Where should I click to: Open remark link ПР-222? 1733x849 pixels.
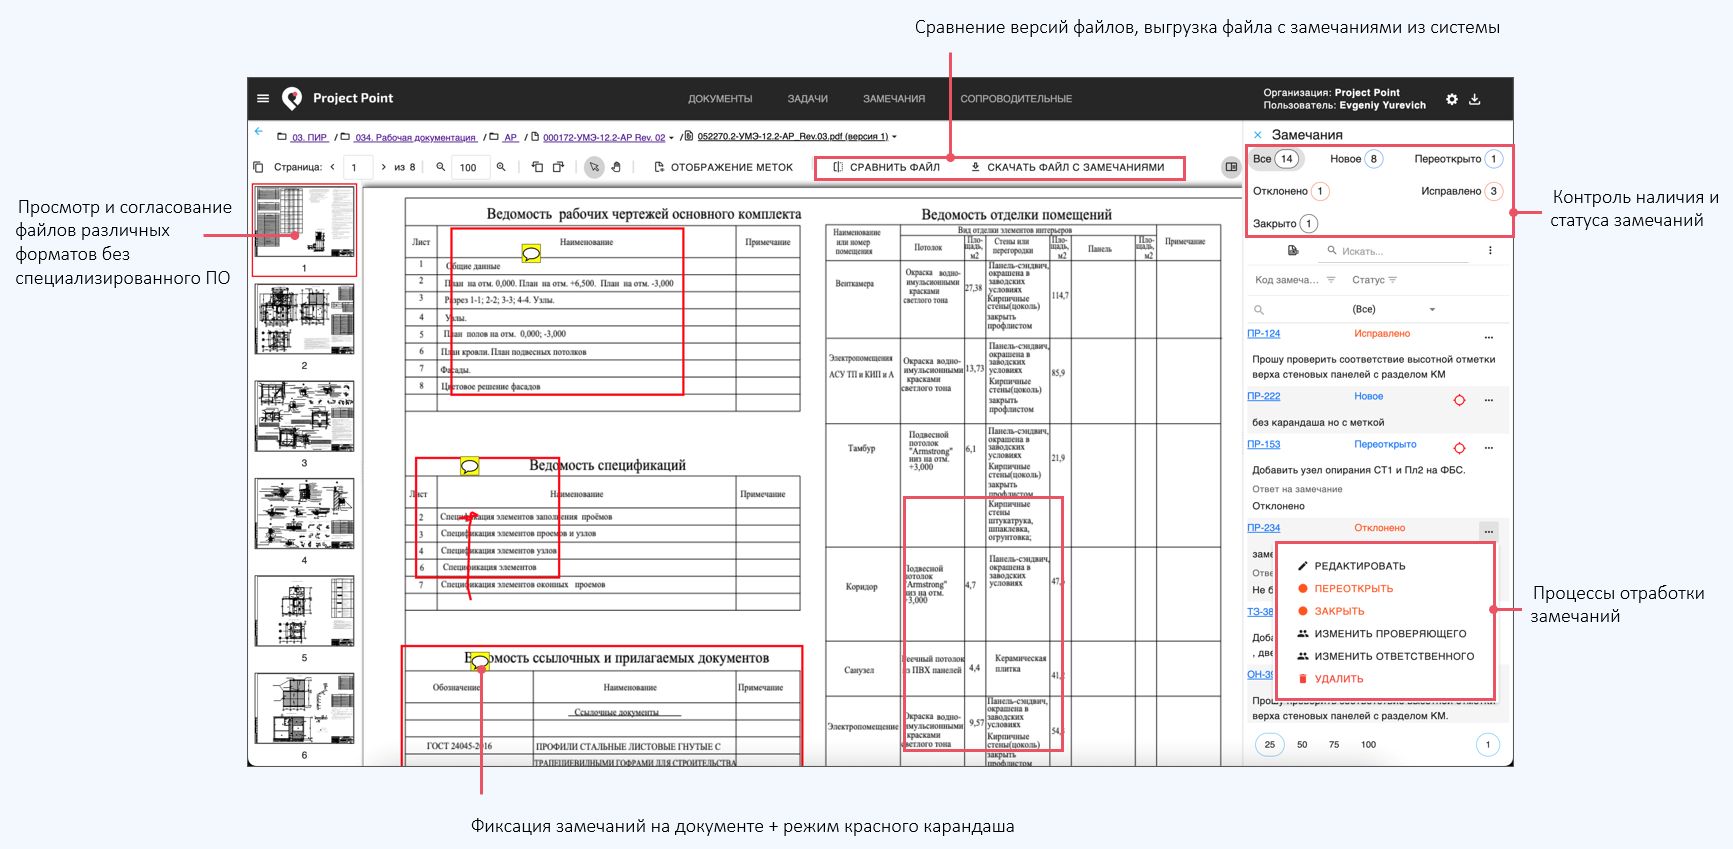[1263, 396]
